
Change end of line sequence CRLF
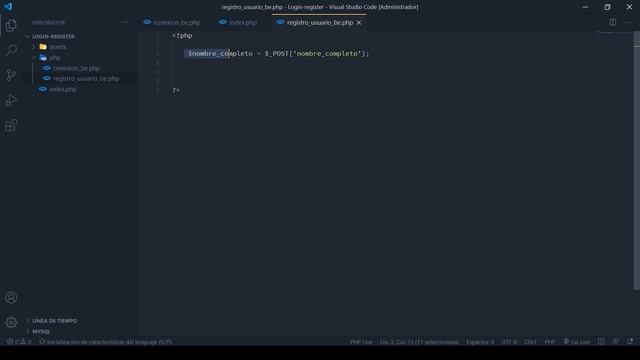tap(530, 342)
